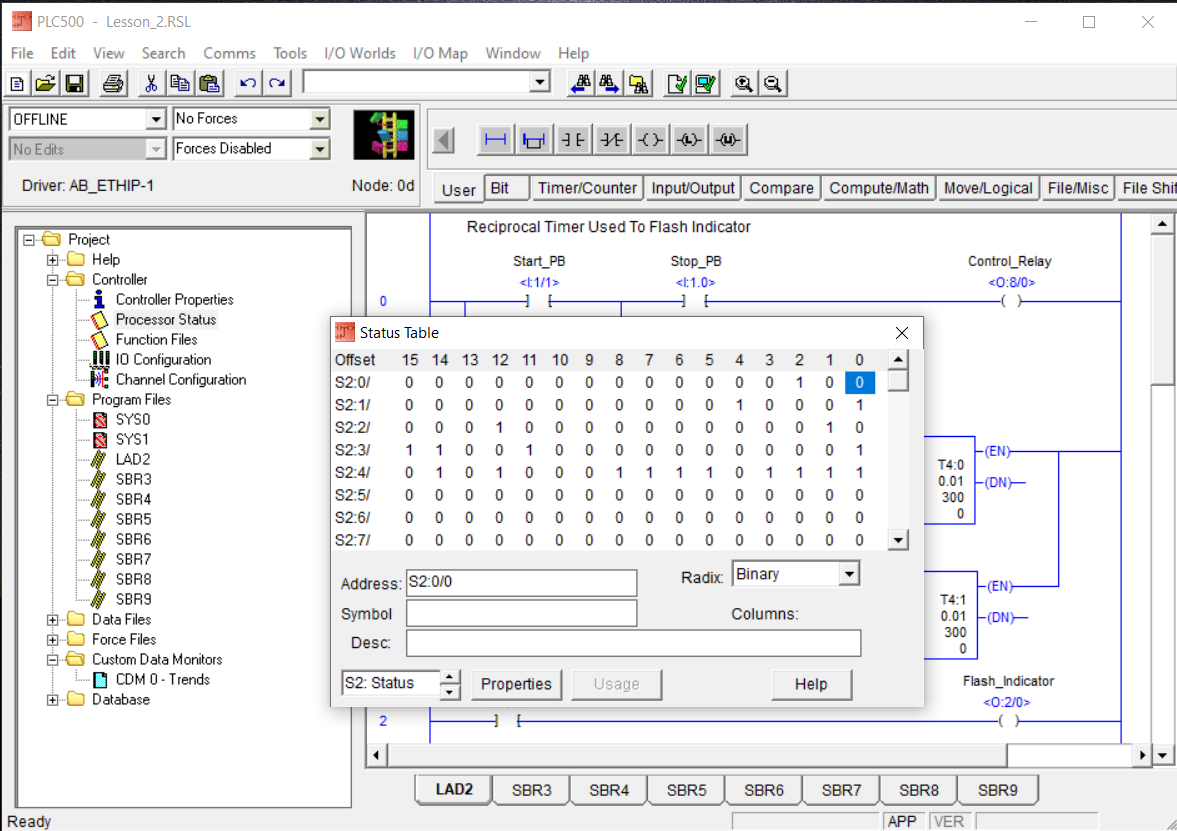Open the Forces Disabled dropdown
Screen dimensions: 1177x831
(x=320, y=149)
